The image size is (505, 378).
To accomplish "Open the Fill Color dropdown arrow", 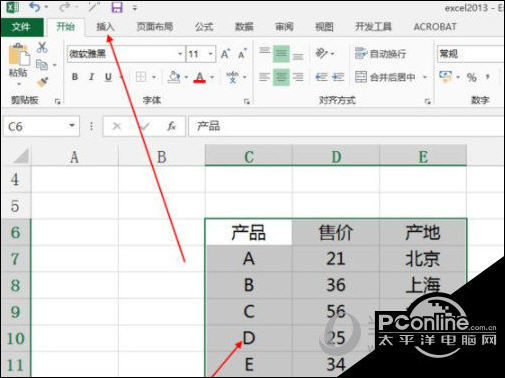I will (186, 77).
